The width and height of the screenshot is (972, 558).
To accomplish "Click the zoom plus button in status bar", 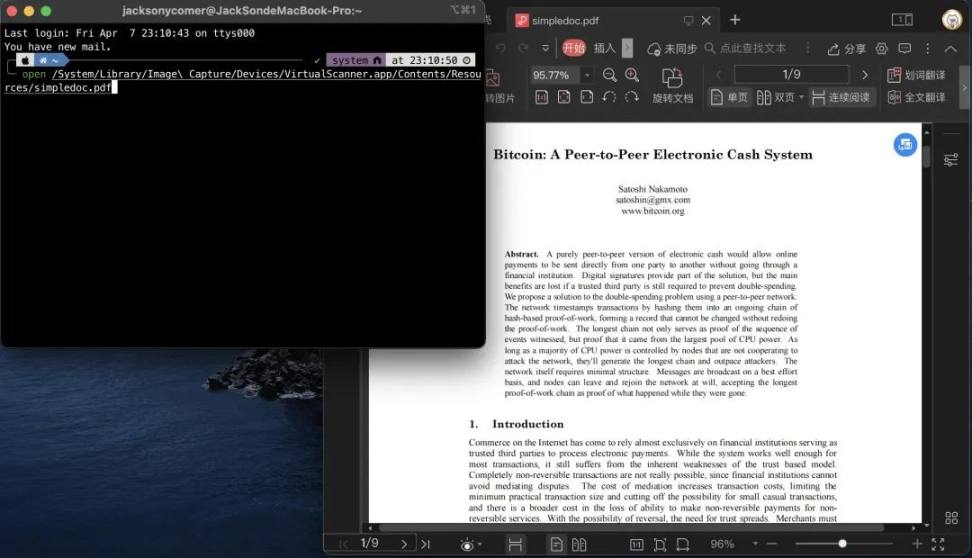I will pos(917,544).
